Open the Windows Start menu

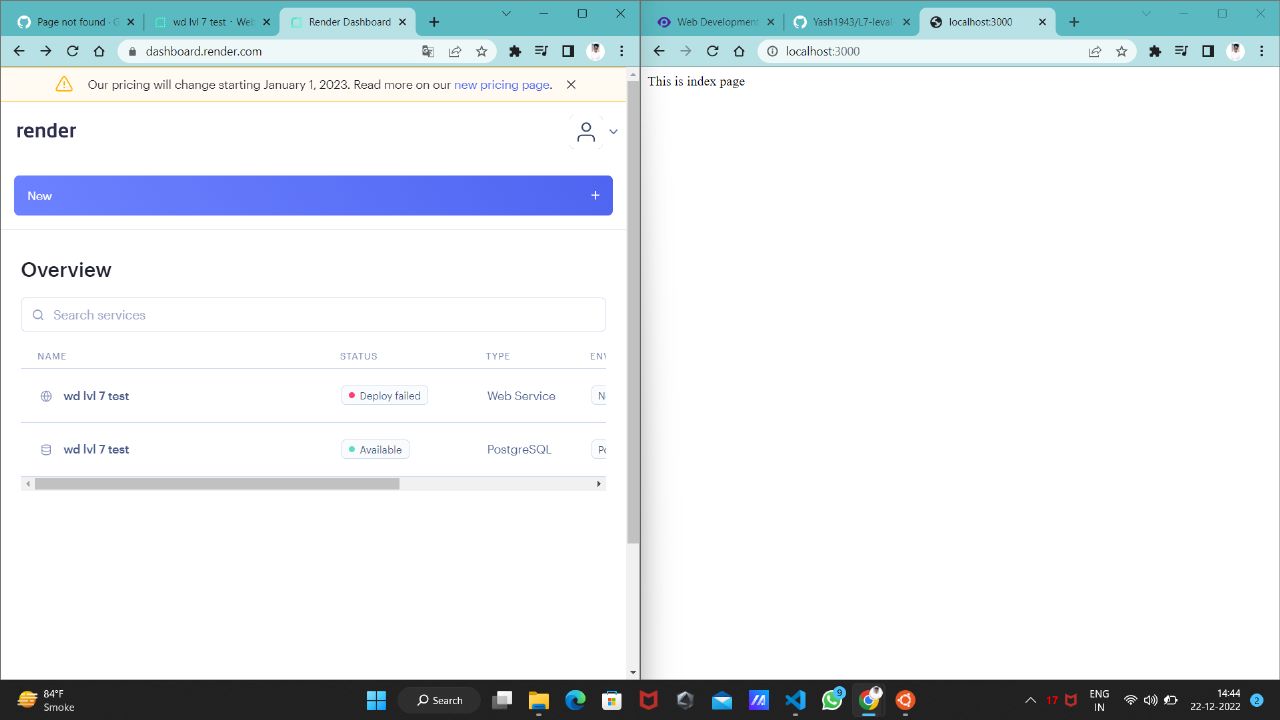point(376,700)
